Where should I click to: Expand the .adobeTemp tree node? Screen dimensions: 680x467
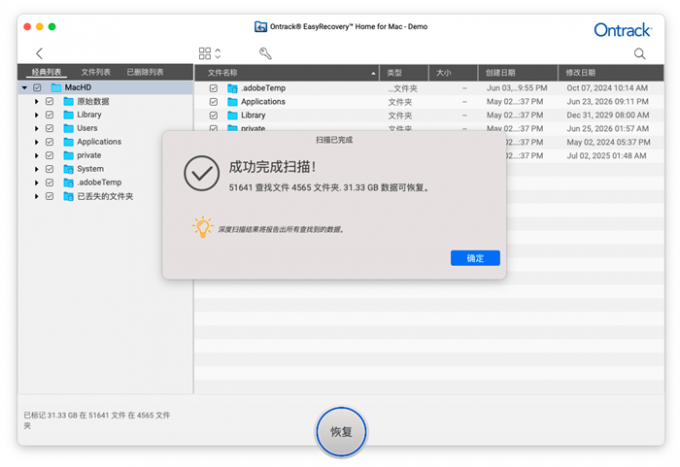[x=36, y=183]
